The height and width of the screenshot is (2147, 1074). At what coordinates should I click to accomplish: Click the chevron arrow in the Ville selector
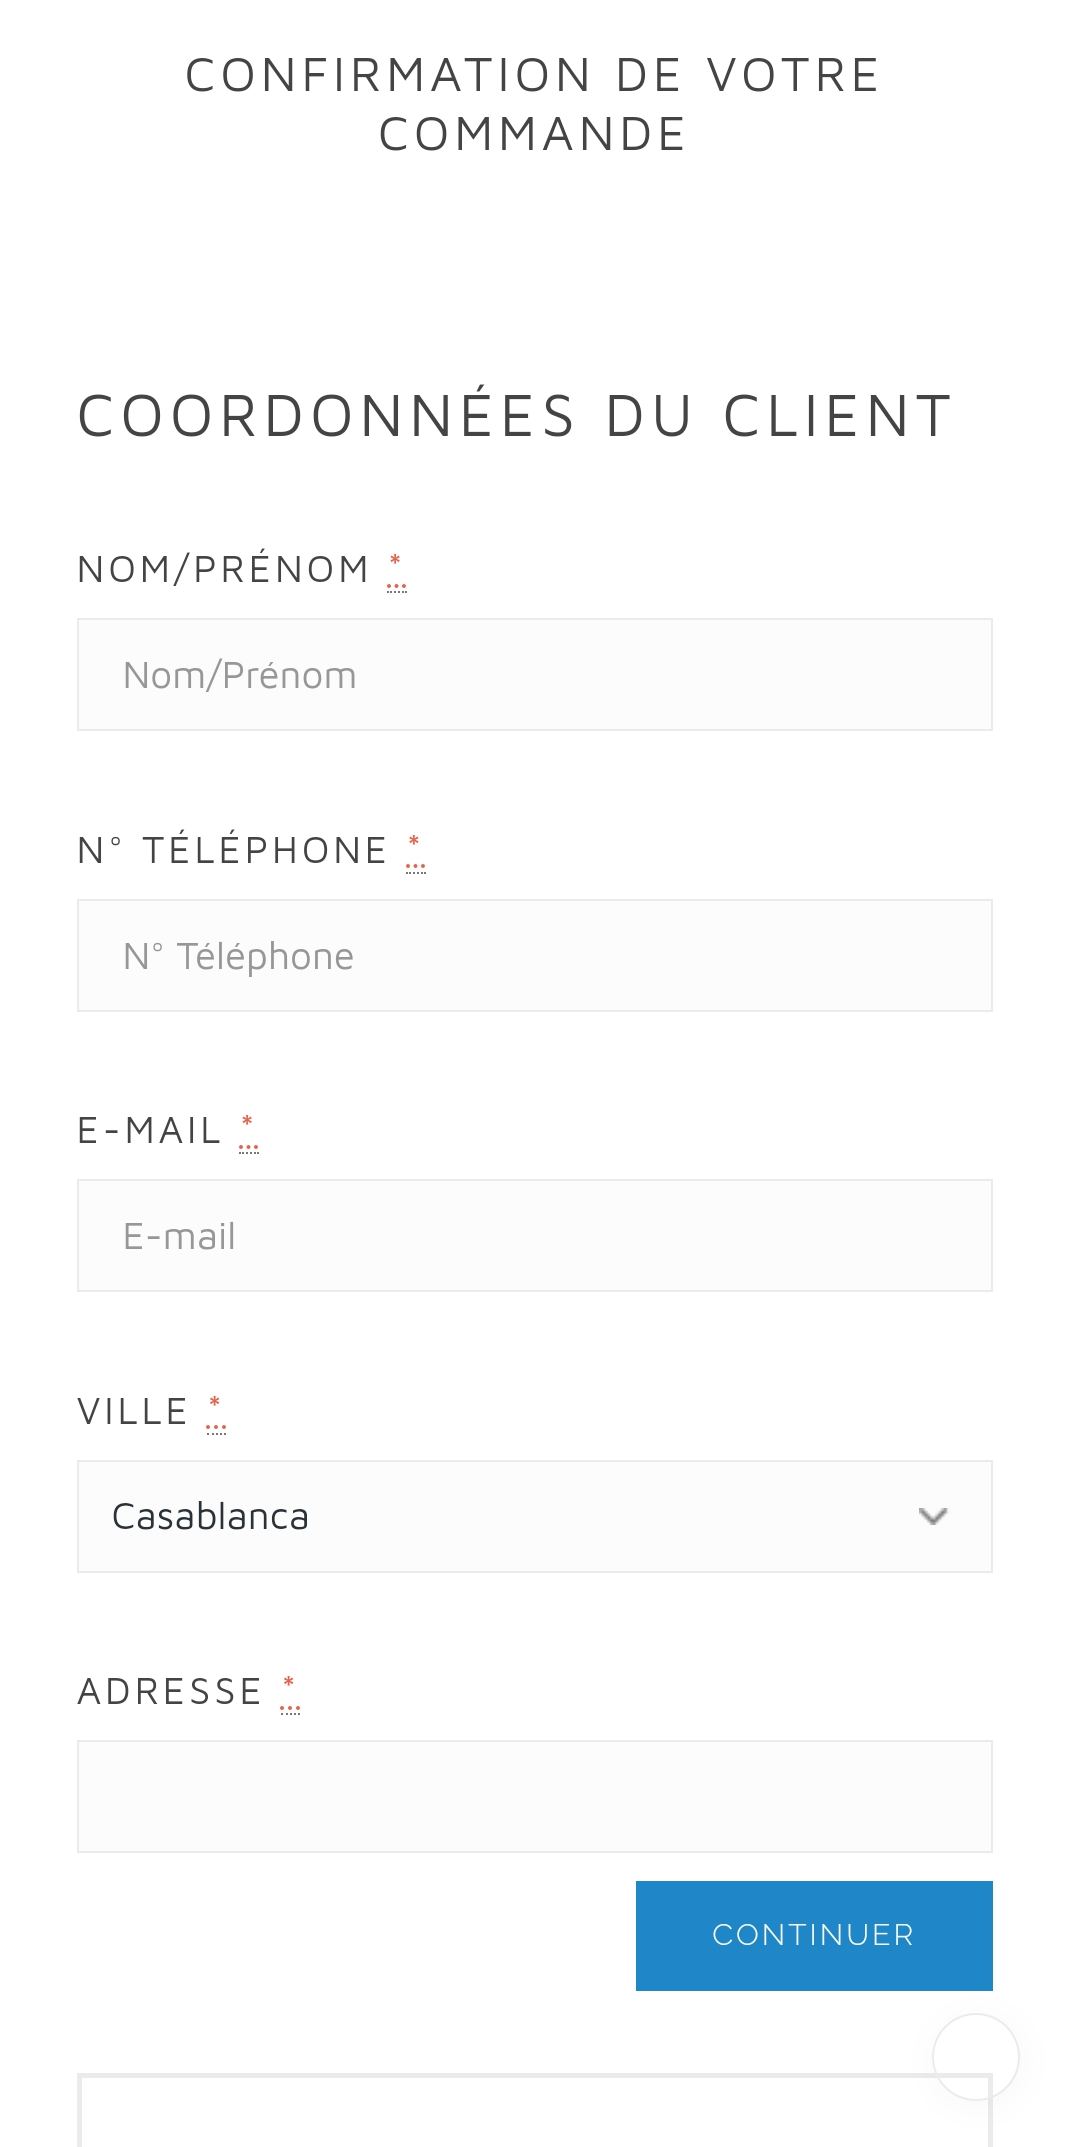pyautogui.click(x=932, y=1516)
